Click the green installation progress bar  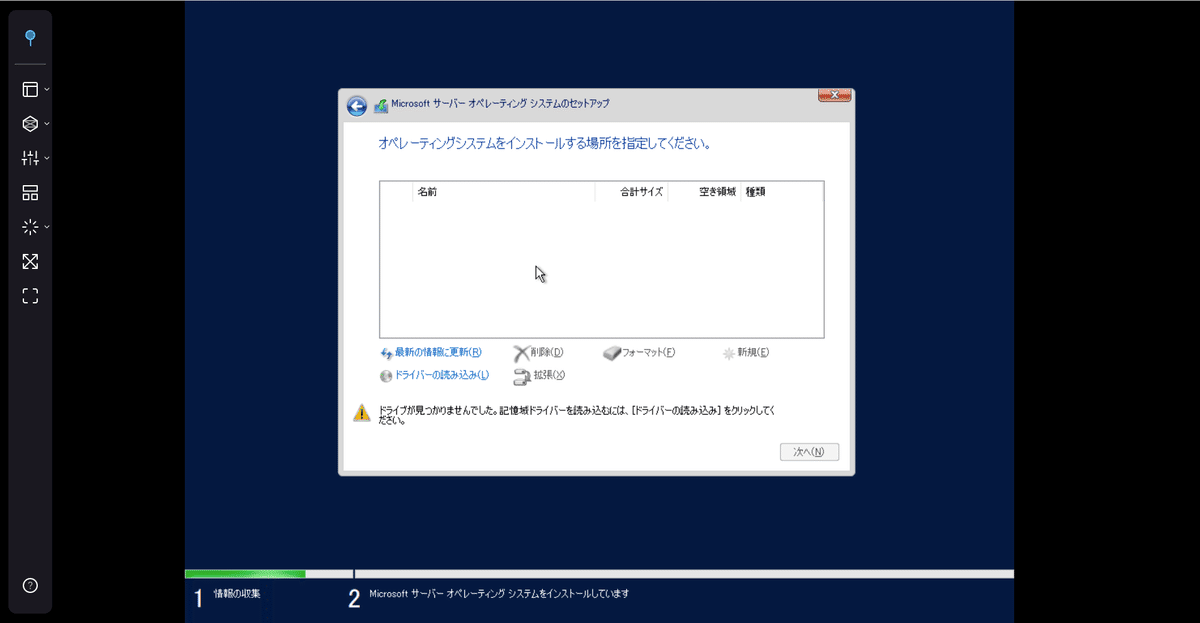pos(245,574)
